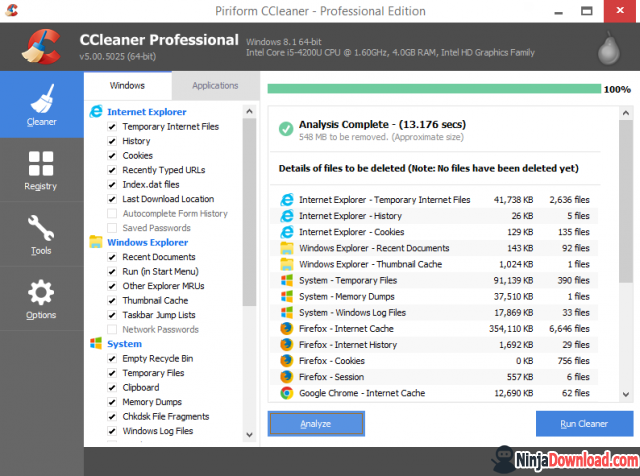The height and width of the screenshot is (476, 640).
Task: Select the System group heading
Action: tap(124, 344)
